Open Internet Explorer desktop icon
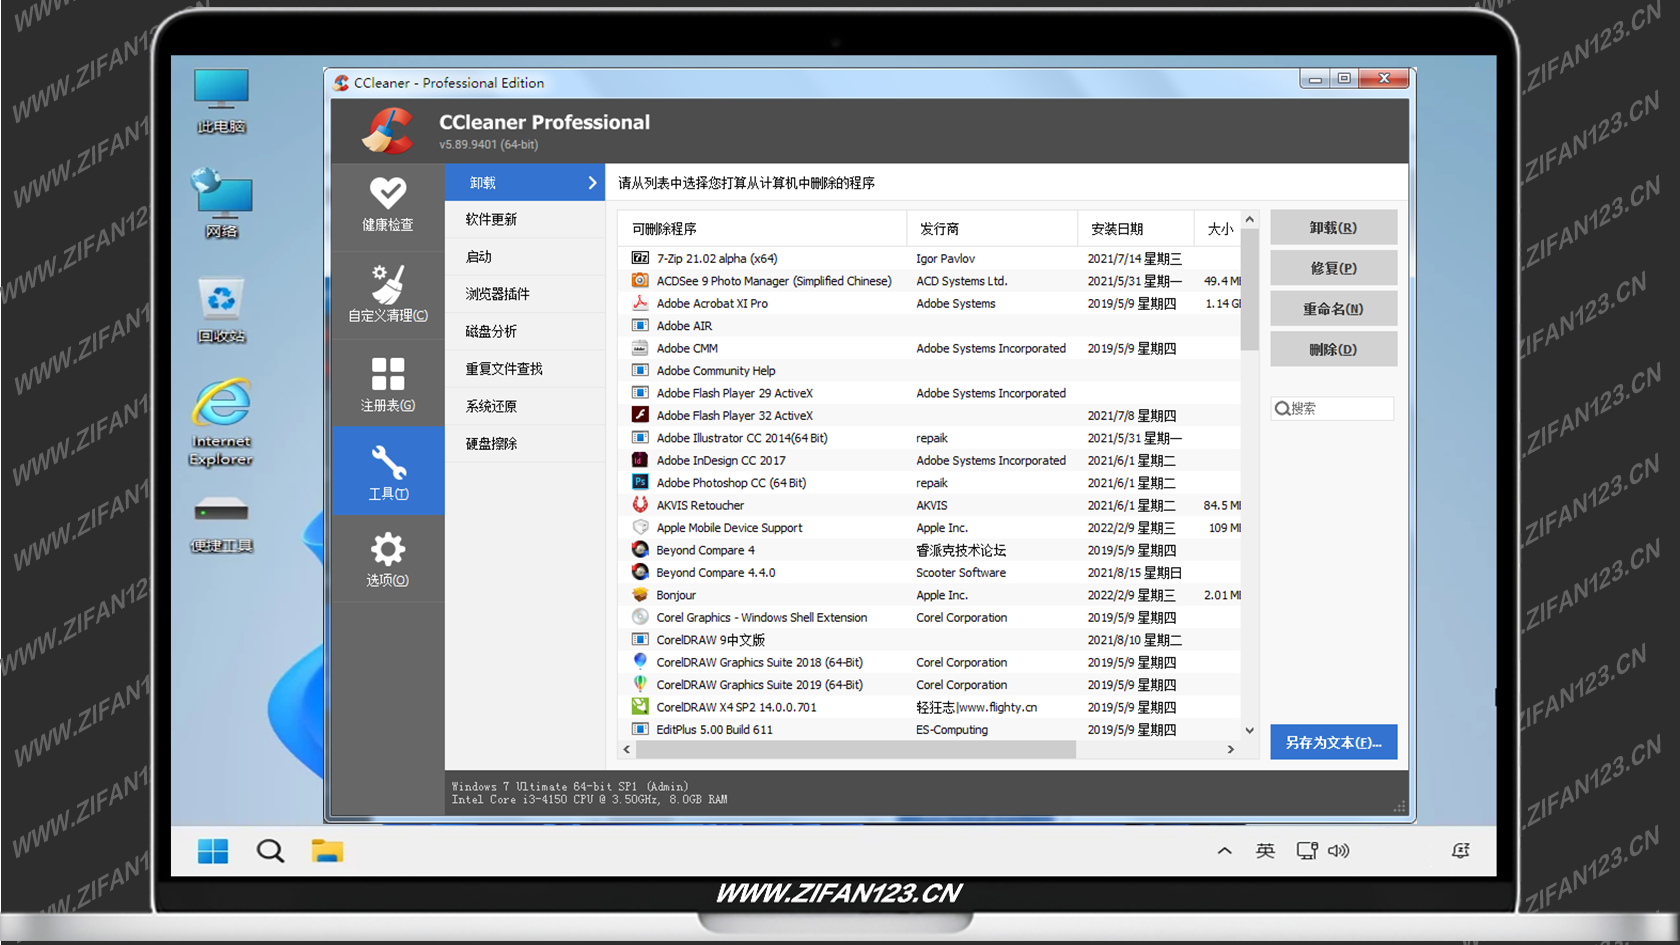Screen dimensions: 1680x945 [221, 422]
